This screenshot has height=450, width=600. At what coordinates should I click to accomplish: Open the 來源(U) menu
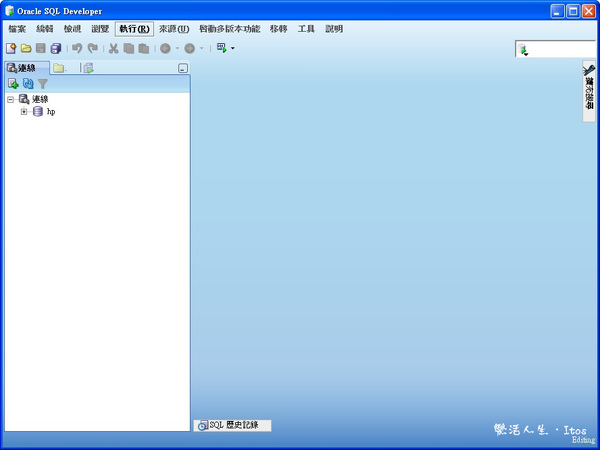coord(174,29)
